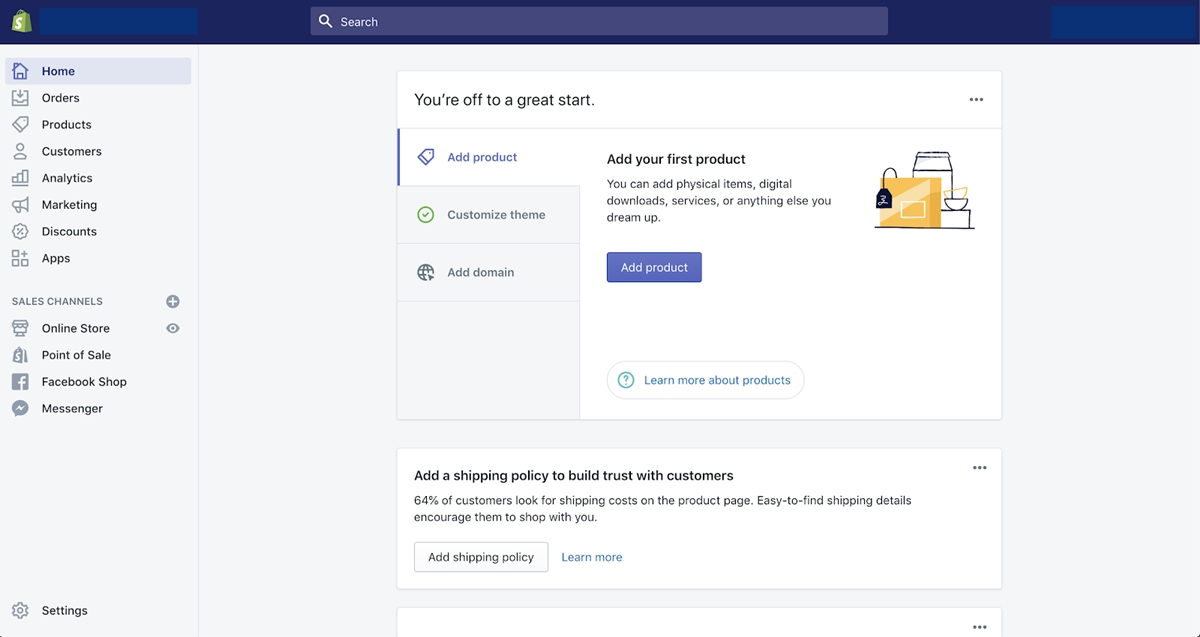This screenshot has height=637, width=1200.
Task: Switch to the Customize theme step
Action: (x=495, y=214)
